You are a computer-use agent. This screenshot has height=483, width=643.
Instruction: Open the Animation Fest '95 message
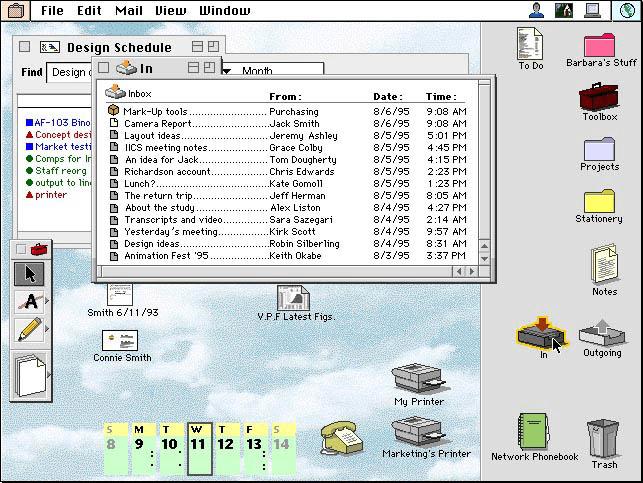tap(287, 255)
